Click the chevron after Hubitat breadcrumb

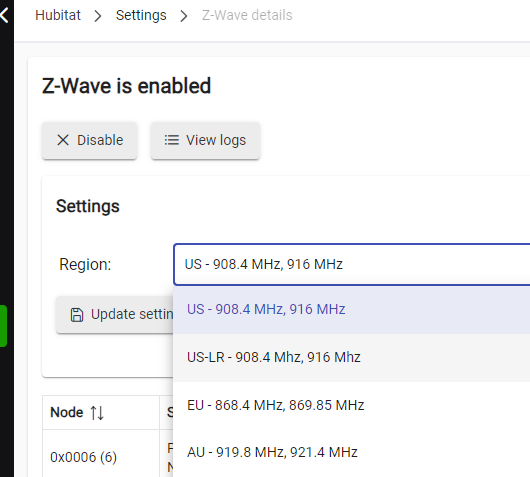point(98,16)
